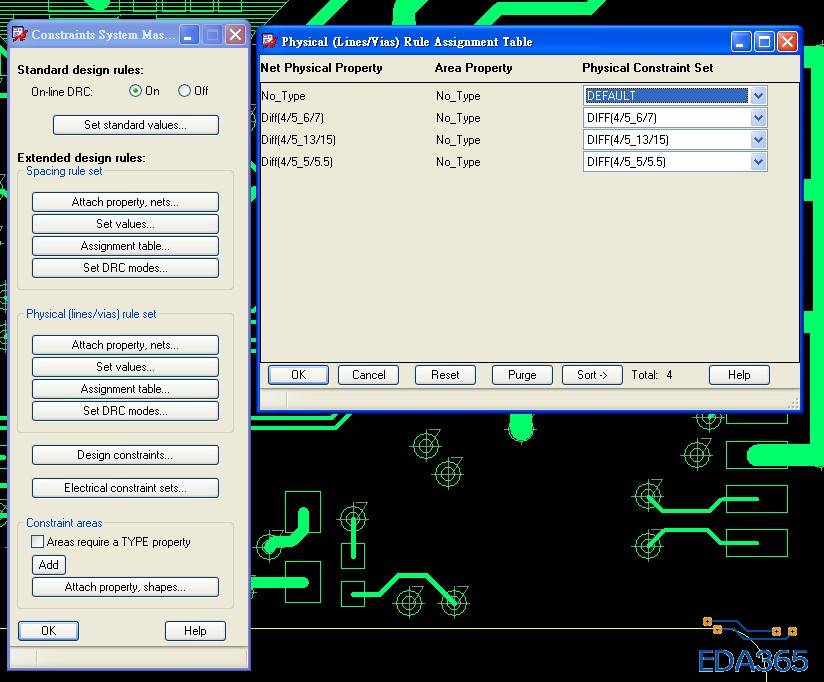
Task: Purge unused entries with Purge button
Action: (522, 375)
